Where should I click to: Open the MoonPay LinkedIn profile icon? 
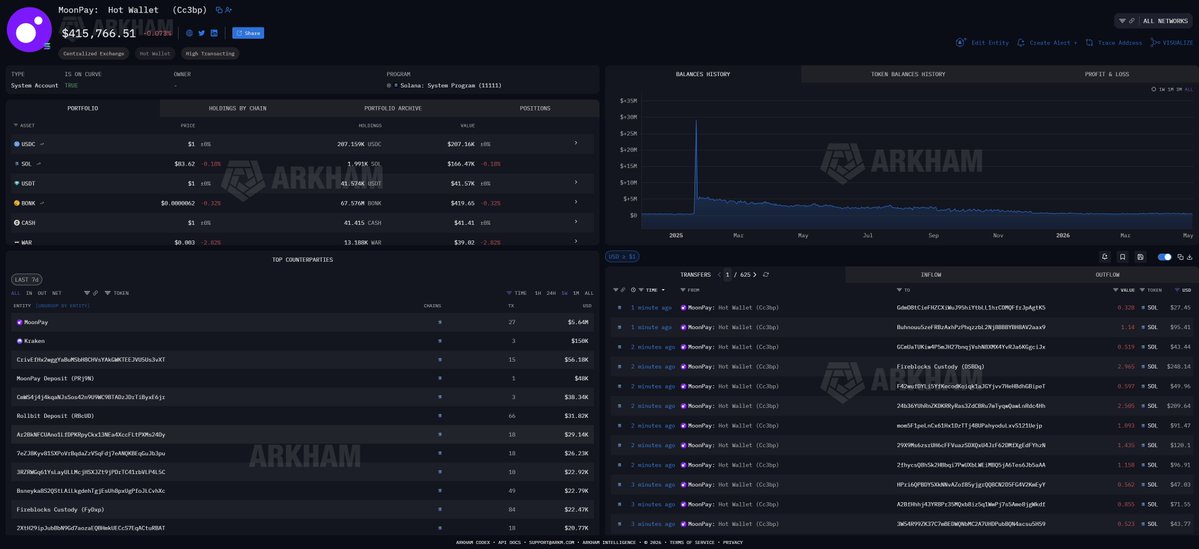click(214, 33)
